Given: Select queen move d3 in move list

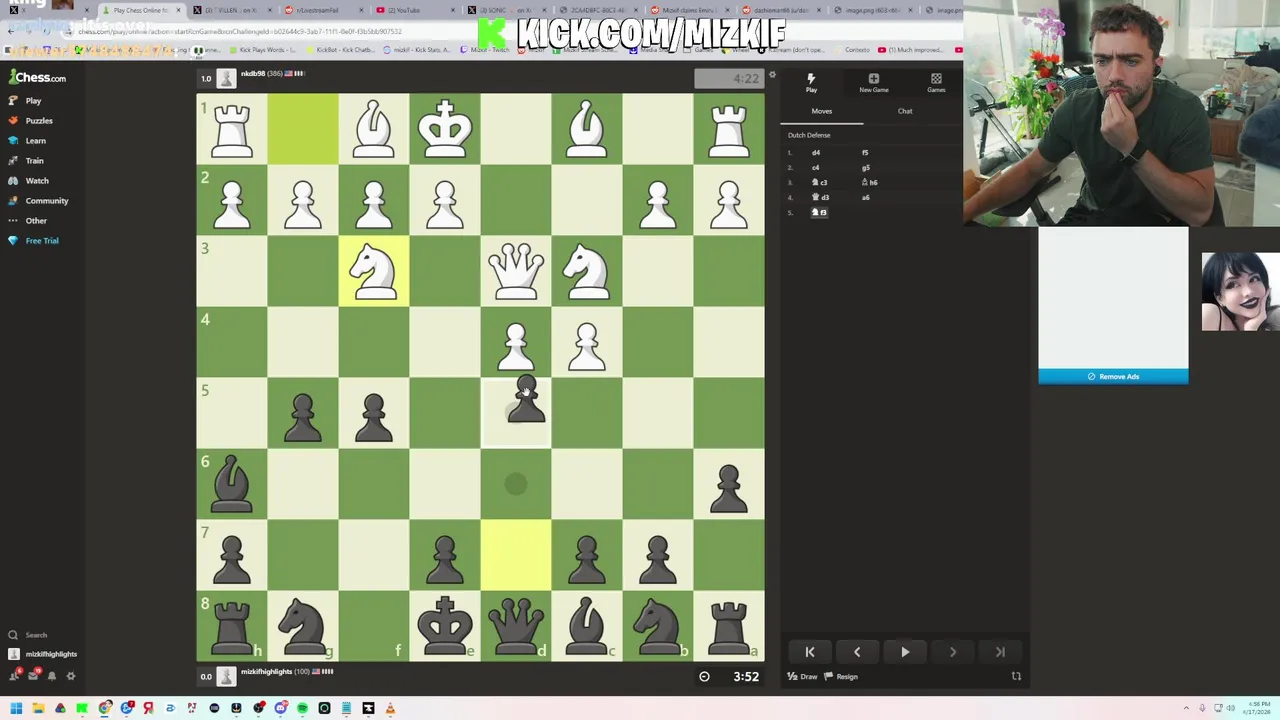Looking at the screenshot, I should [x=820, y=198].
